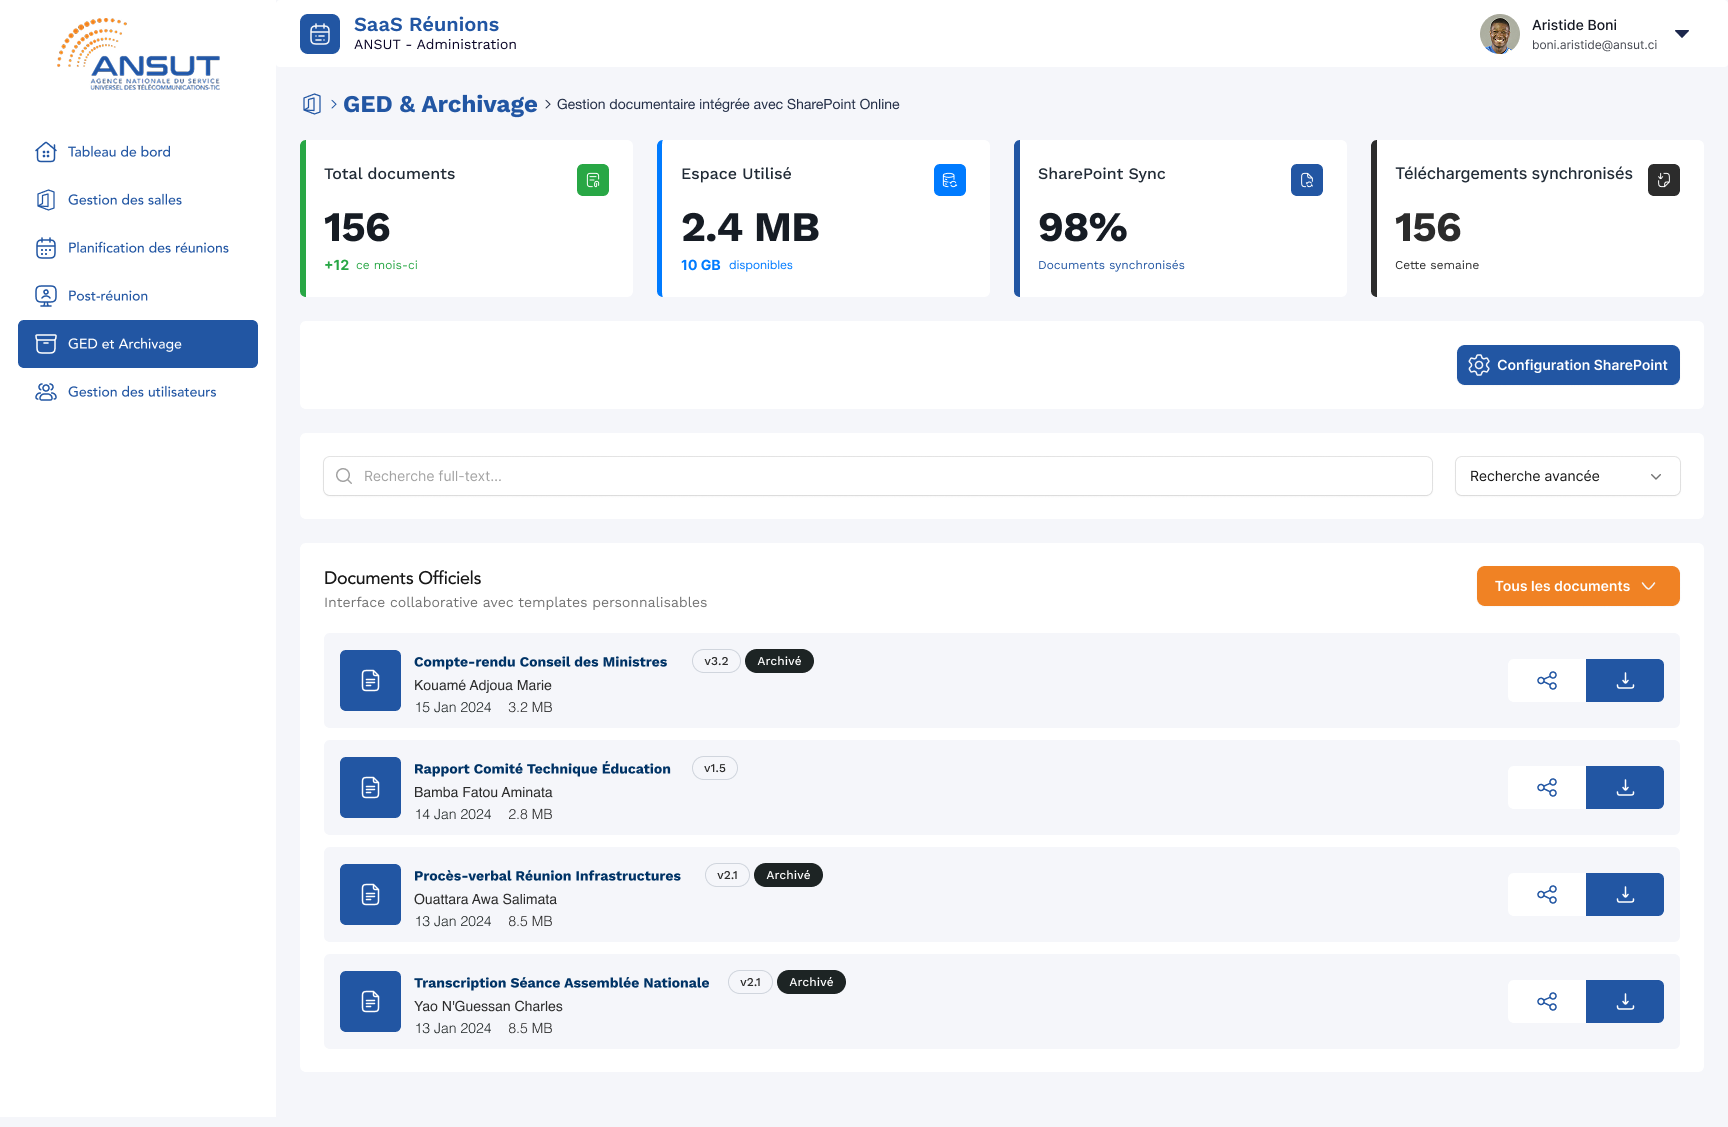Open Gestion des salles menu item

138,200
